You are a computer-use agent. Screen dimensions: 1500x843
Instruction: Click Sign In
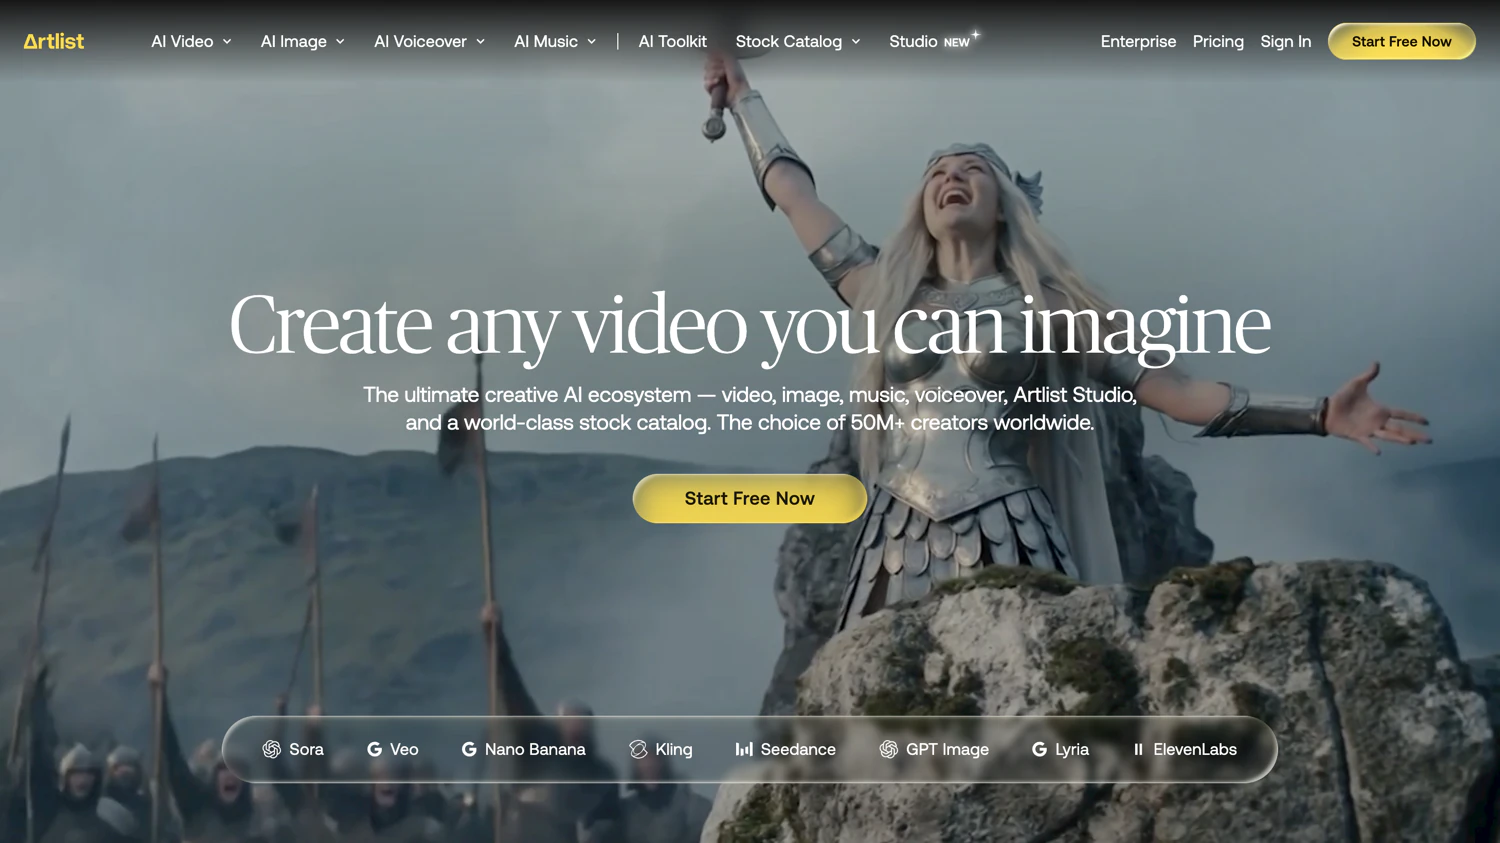click(x=1285, y=41)
